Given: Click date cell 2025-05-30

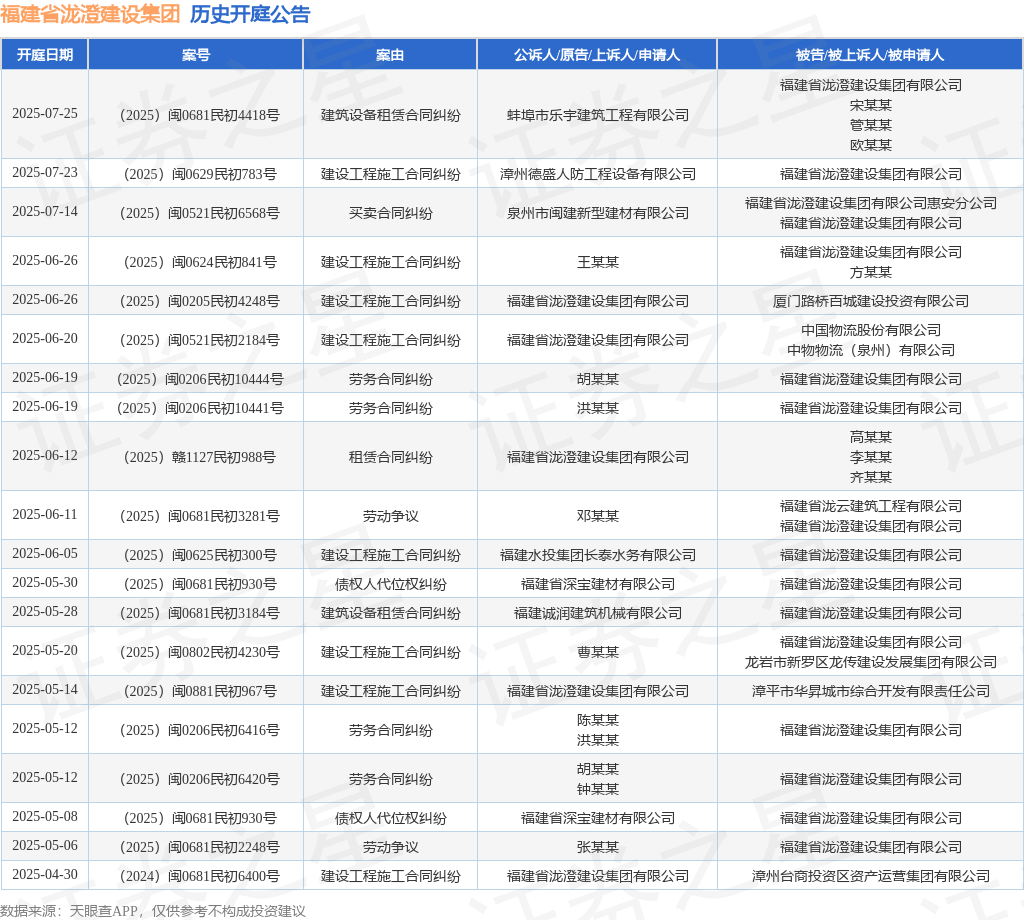Looking at the screenshot, I should [x=44, y=582].
